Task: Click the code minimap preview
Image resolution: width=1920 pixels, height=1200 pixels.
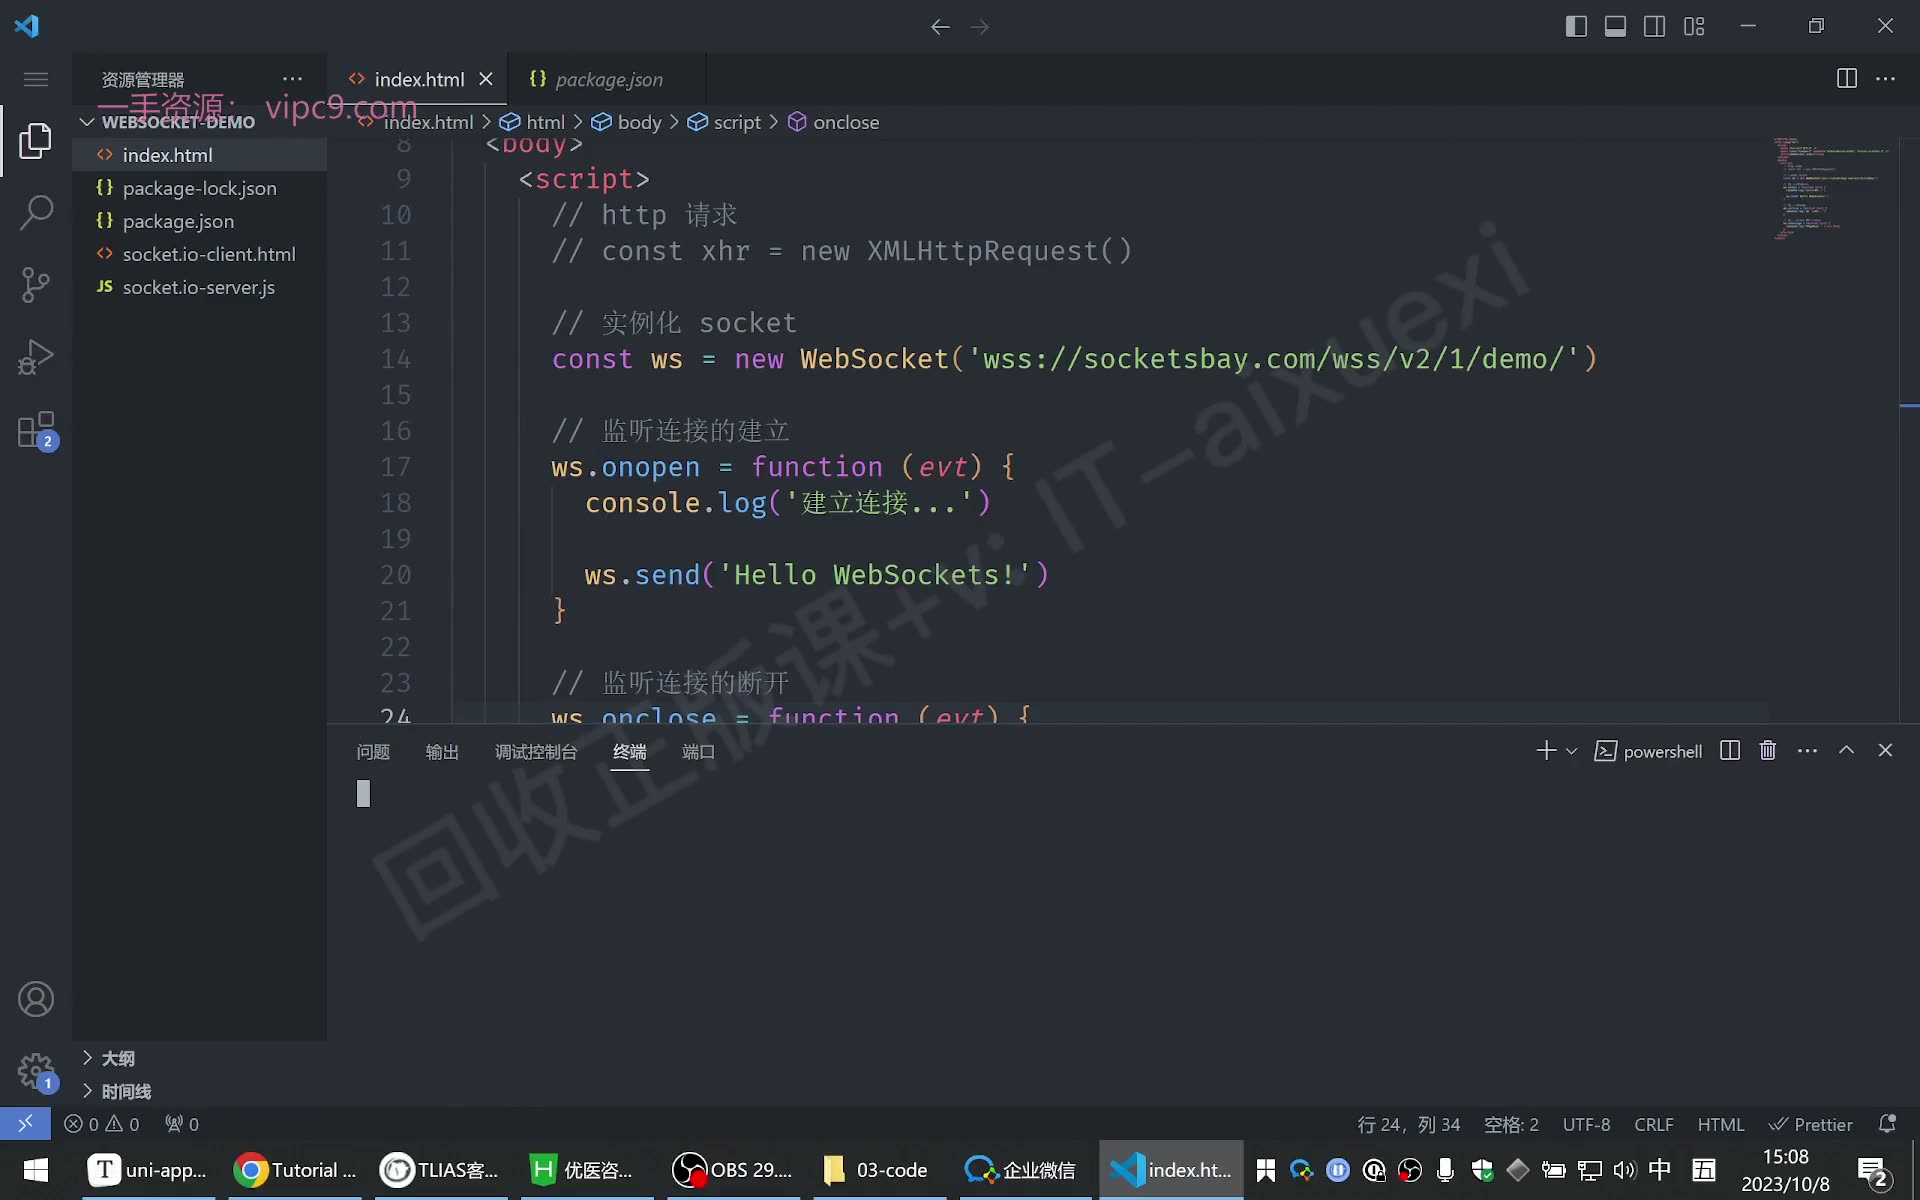Action: coord(1832,190)
